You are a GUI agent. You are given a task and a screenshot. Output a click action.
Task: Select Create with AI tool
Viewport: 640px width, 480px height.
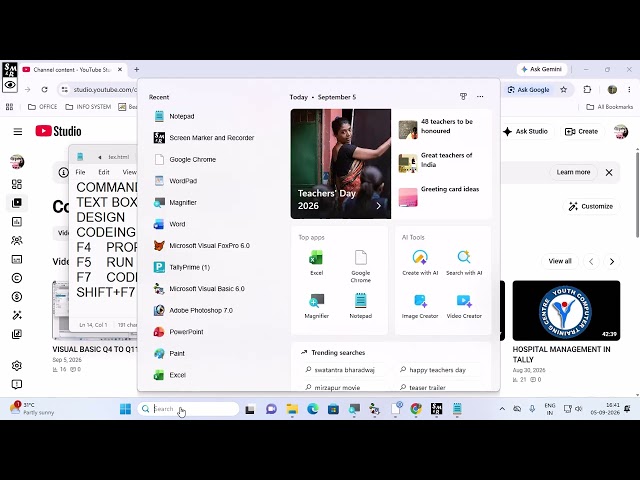420,263
